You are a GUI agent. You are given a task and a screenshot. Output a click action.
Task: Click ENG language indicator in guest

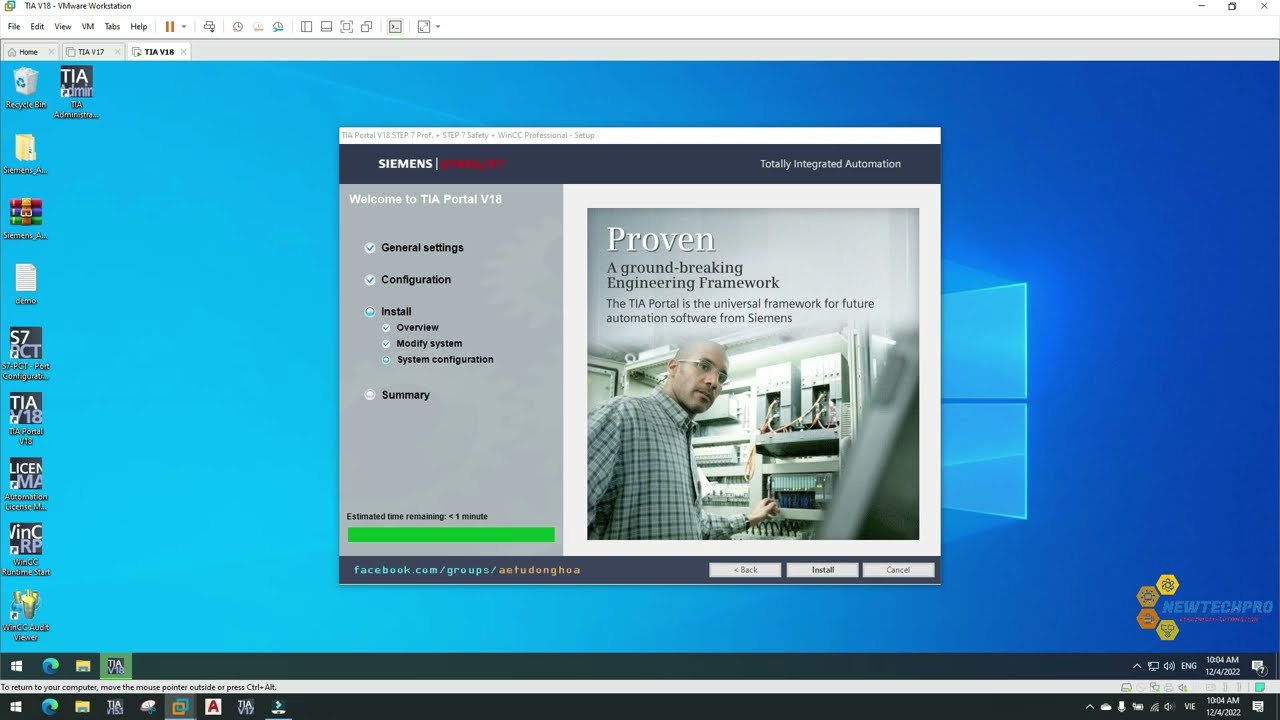1189,666
